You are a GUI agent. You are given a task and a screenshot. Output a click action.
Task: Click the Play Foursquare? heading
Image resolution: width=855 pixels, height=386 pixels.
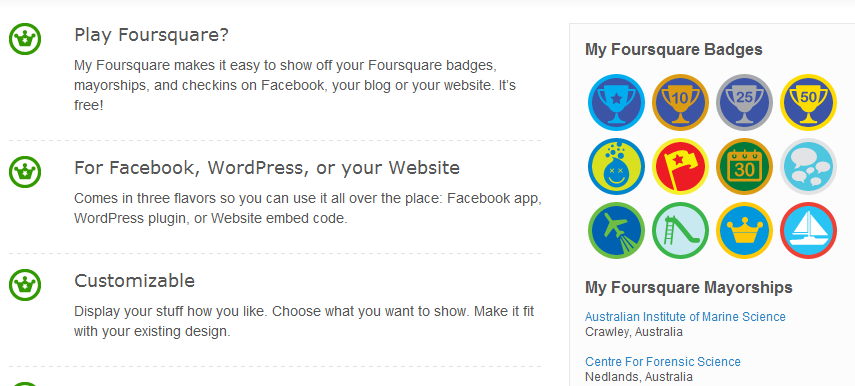click(152, 35)
